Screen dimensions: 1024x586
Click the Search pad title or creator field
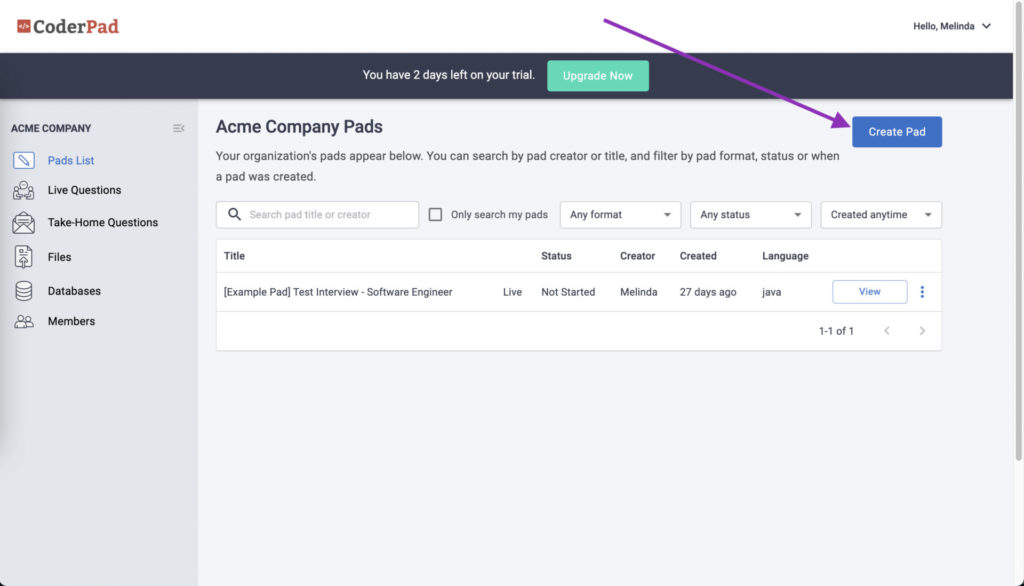pyautogui.click(x=317, y=214)
